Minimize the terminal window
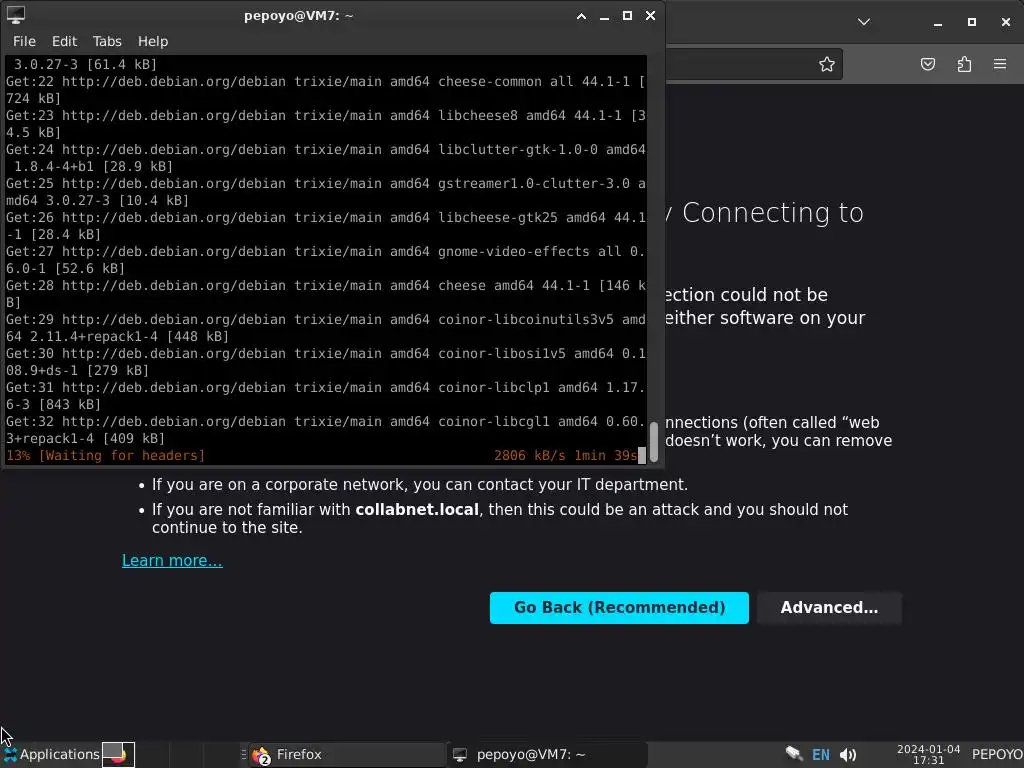The width and height of the screenshot is (1024, 768). (x=604, y=16)
